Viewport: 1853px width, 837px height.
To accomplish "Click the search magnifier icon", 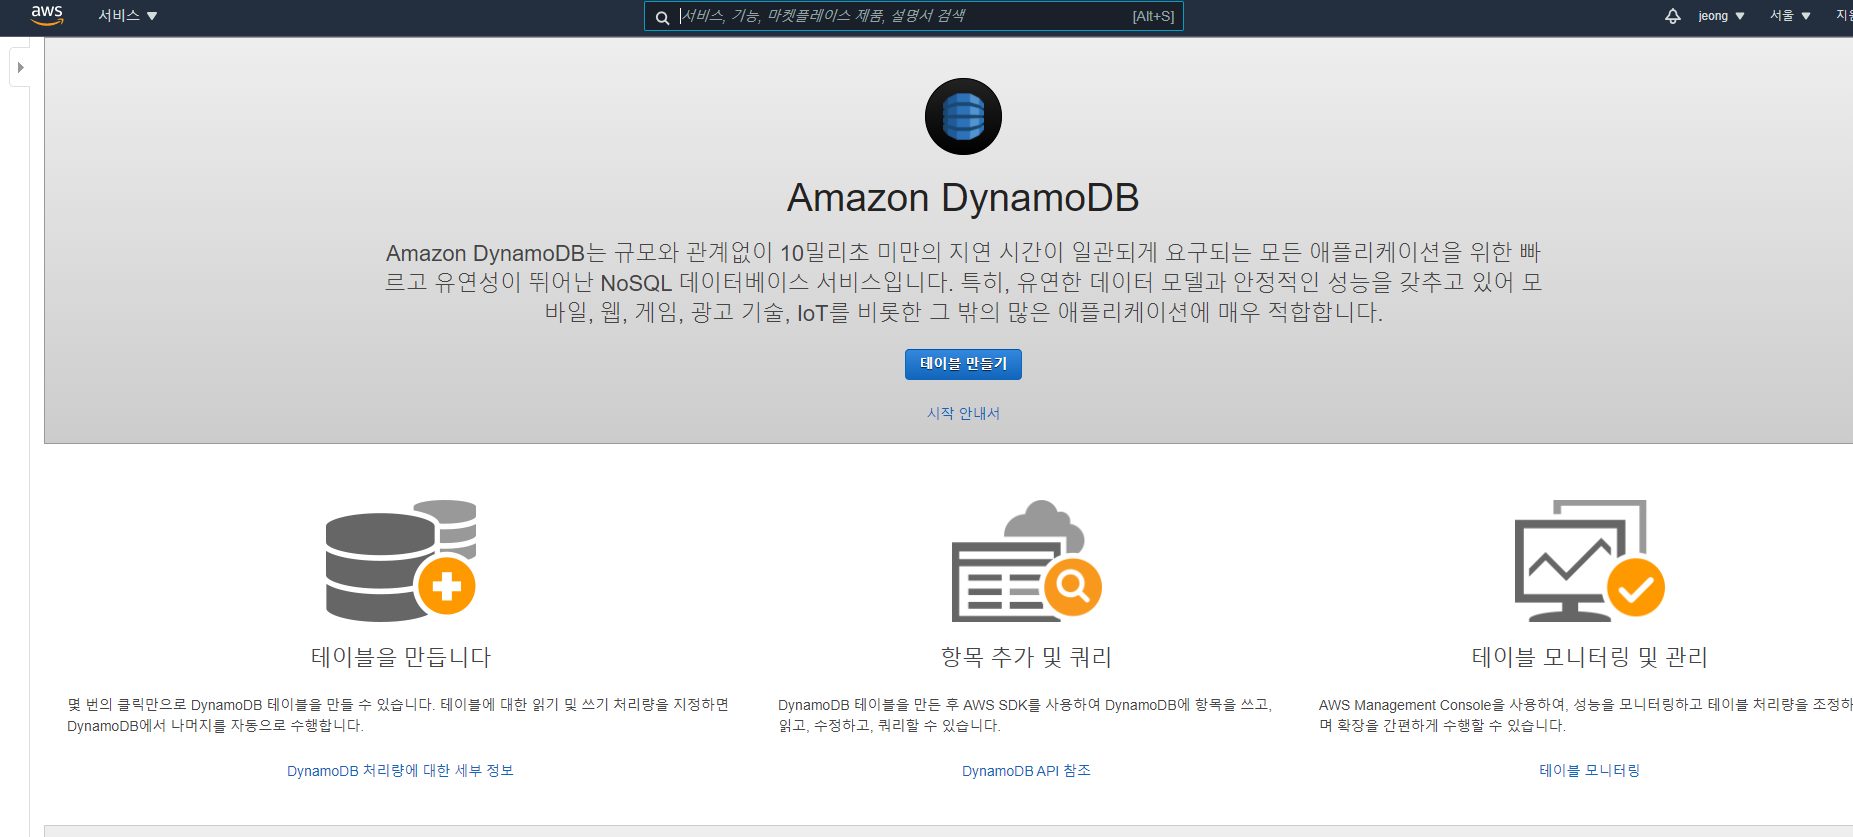I will (x=662, y=17).
